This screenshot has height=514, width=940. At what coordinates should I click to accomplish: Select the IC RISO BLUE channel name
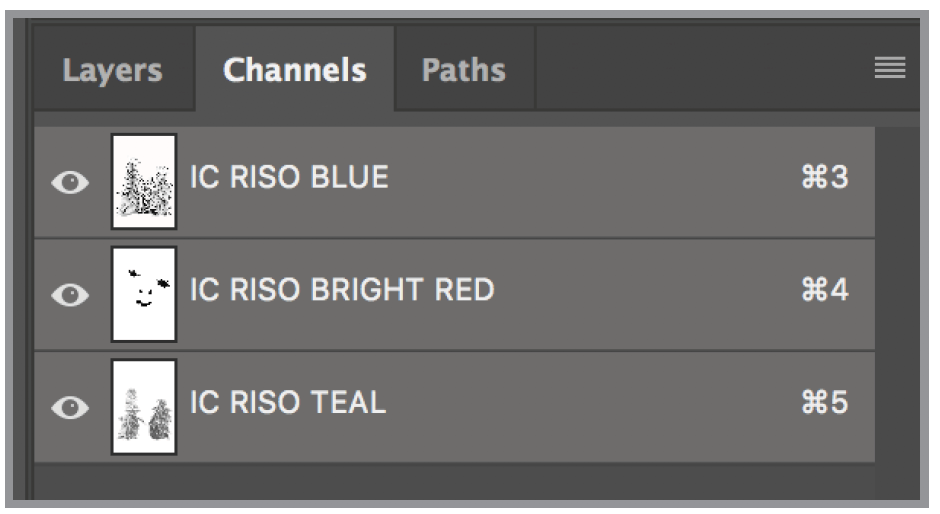[289, 178]
